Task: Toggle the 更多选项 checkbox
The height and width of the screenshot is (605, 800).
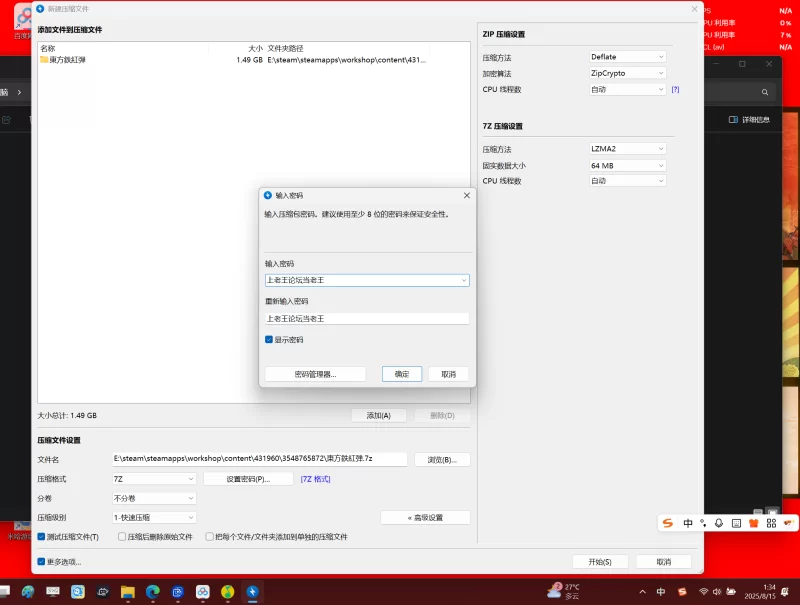Action: coord(41,562)
